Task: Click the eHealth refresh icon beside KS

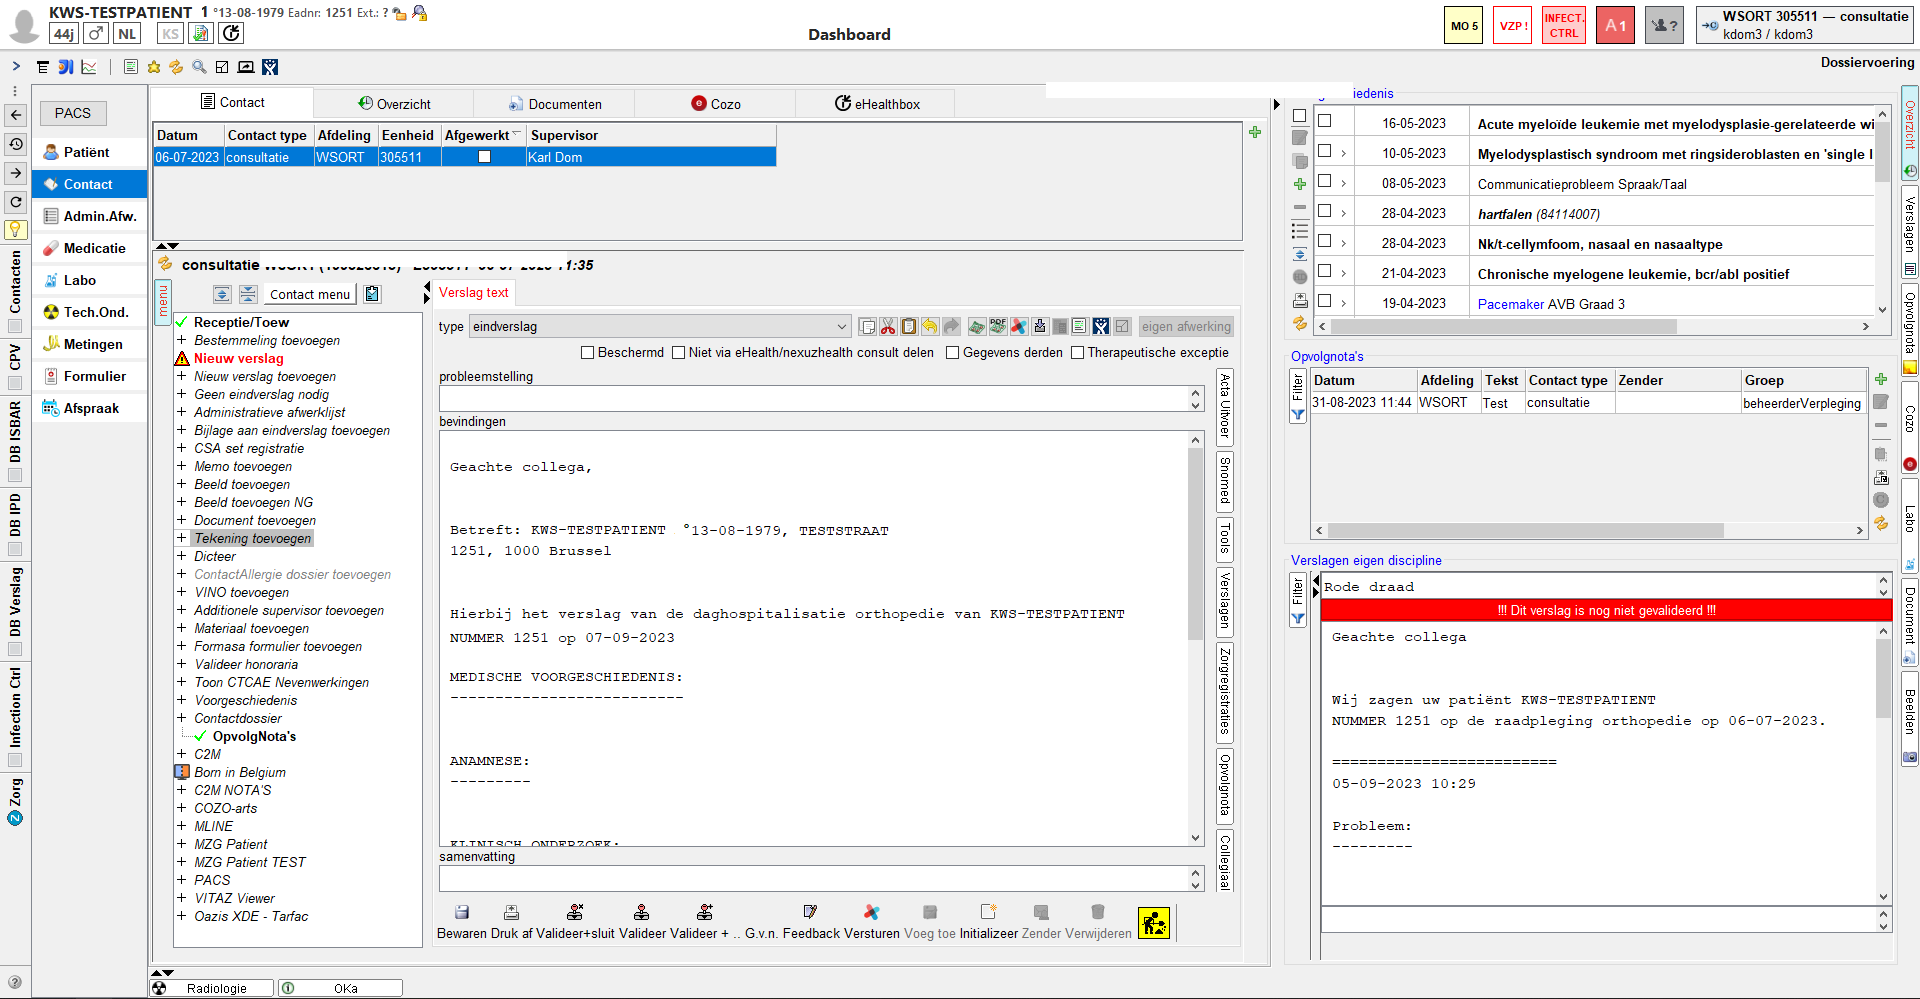Action: click(231, 33)
